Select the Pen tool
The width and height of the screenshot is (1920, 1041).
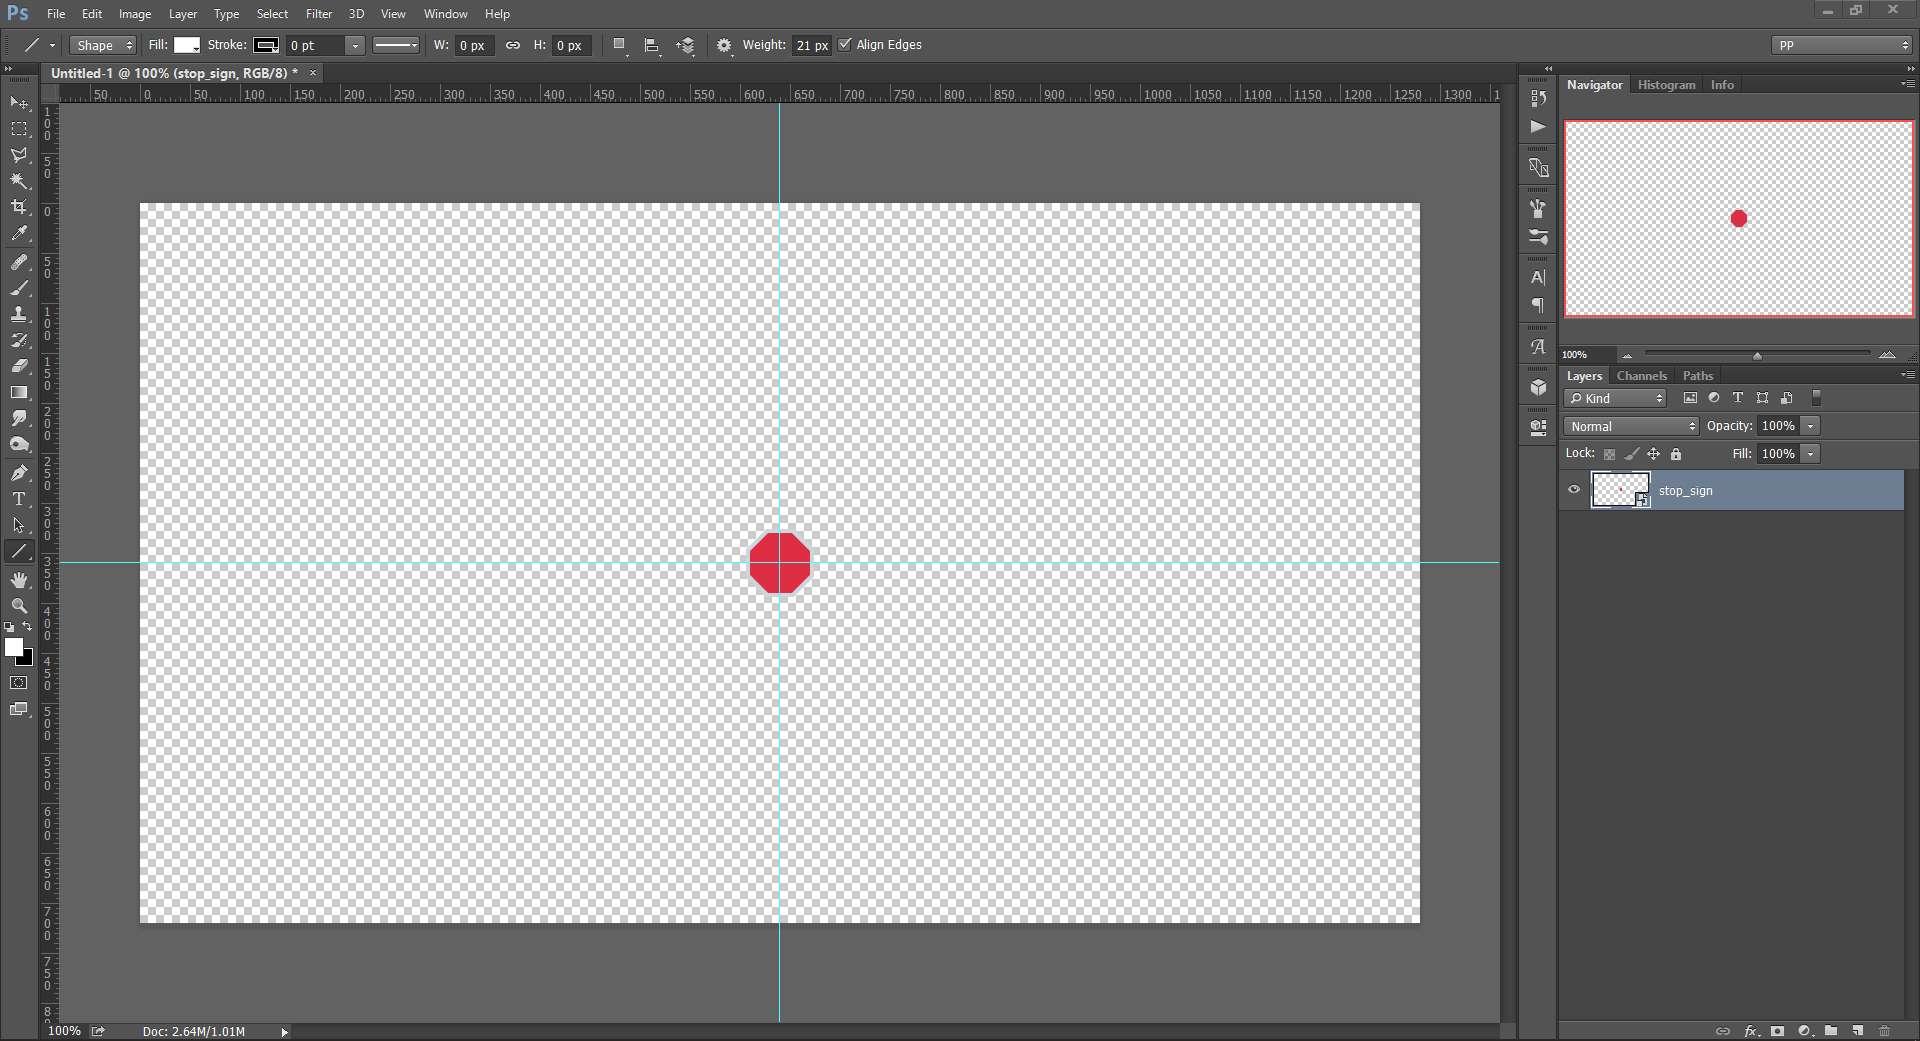click(x=19, y=472)
